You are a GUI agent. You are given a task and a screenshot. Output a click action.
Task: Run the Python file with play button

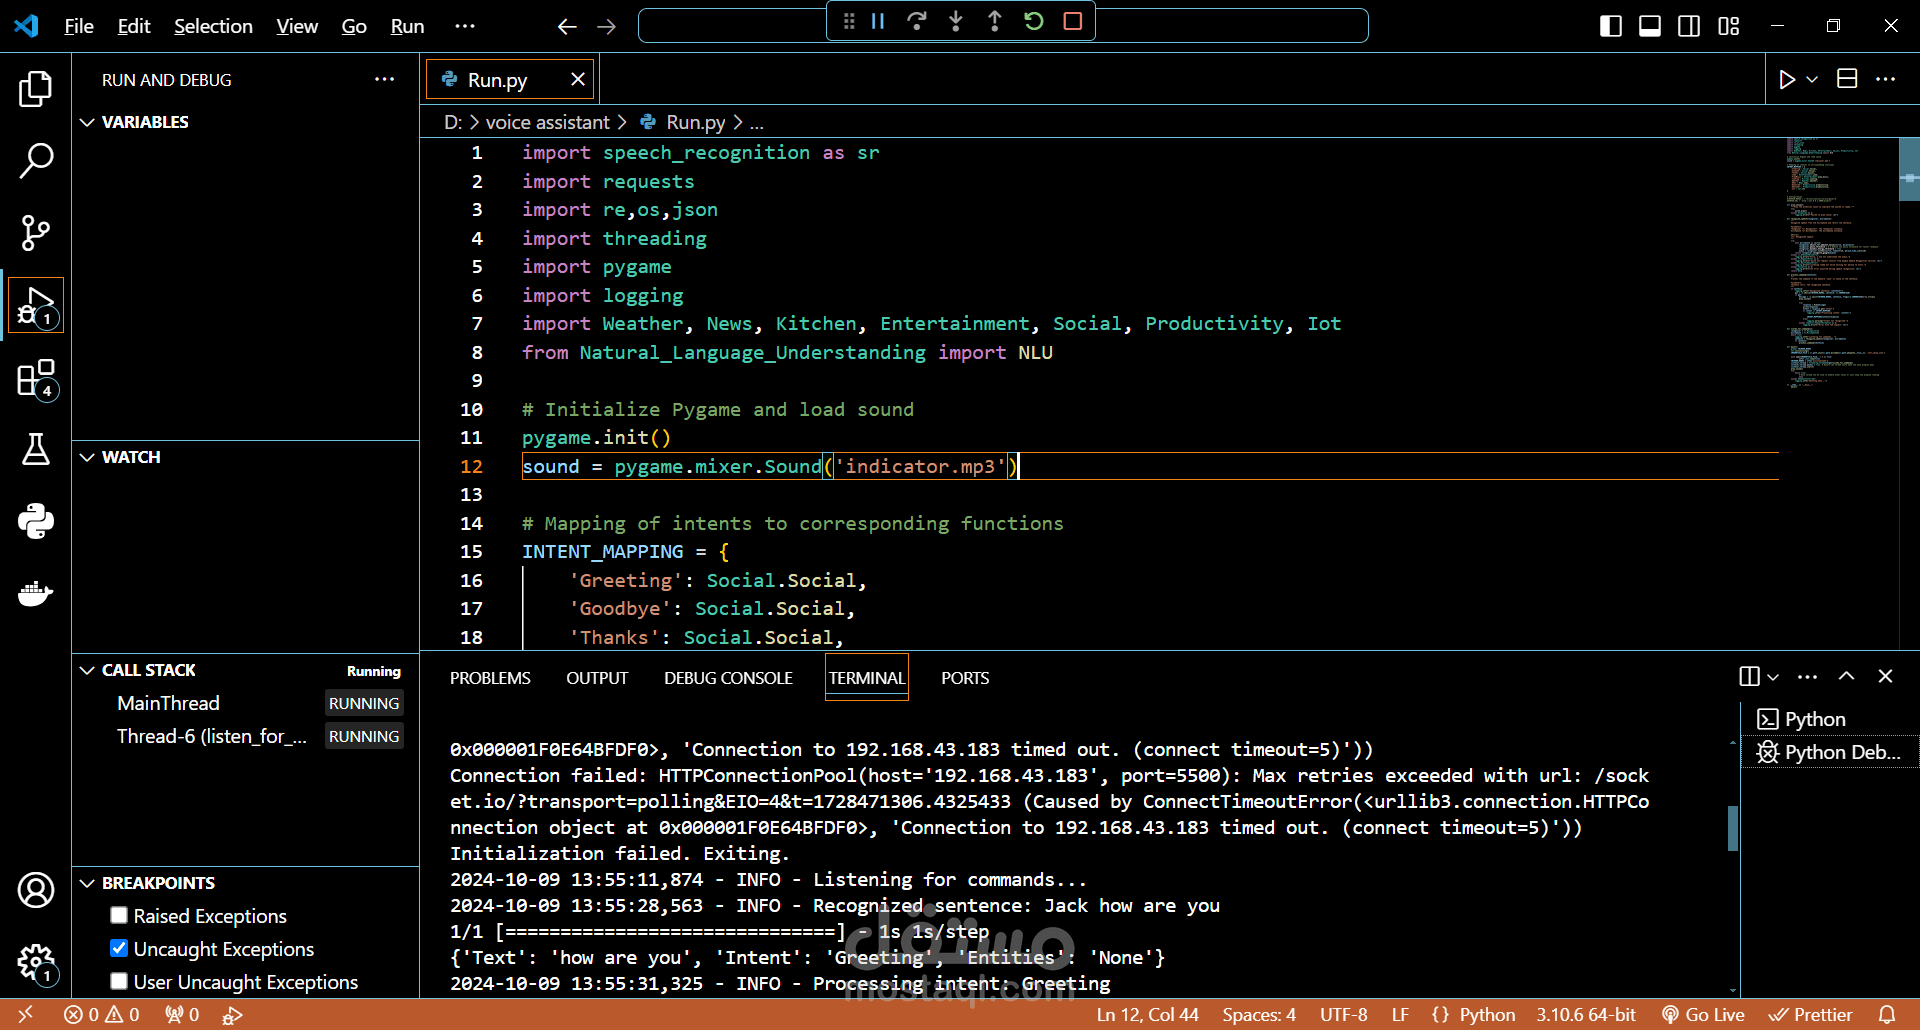pos(1787,79)
